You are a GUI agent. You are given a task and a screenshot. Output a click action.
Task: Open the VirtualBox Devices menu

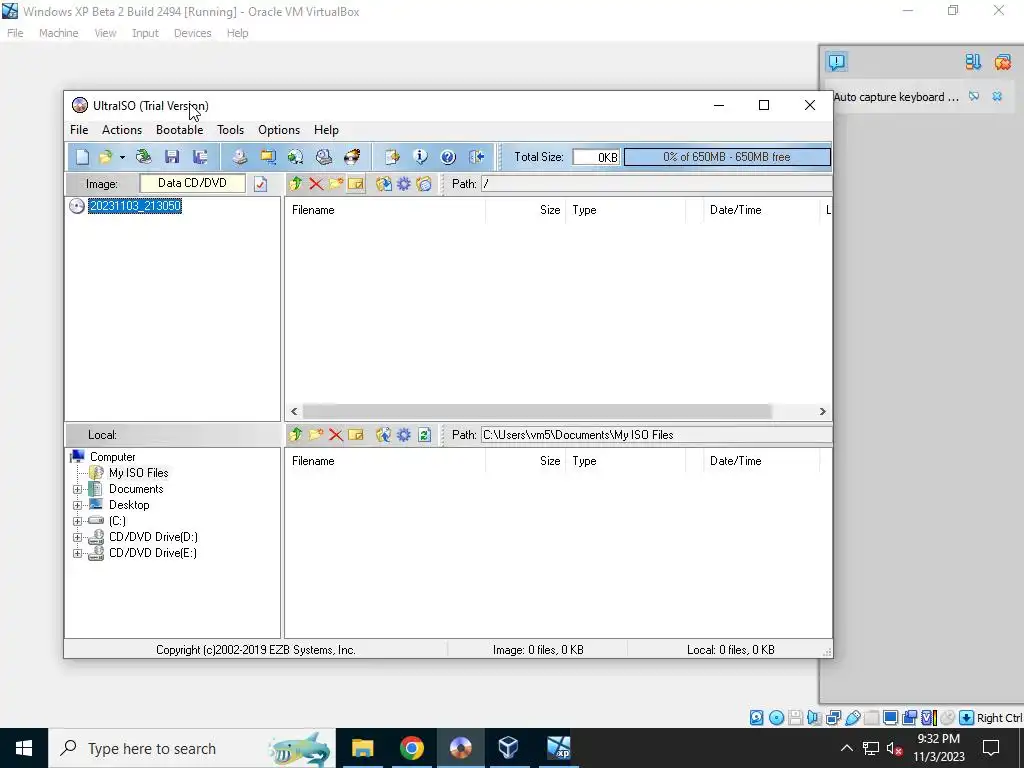point(193,33)
